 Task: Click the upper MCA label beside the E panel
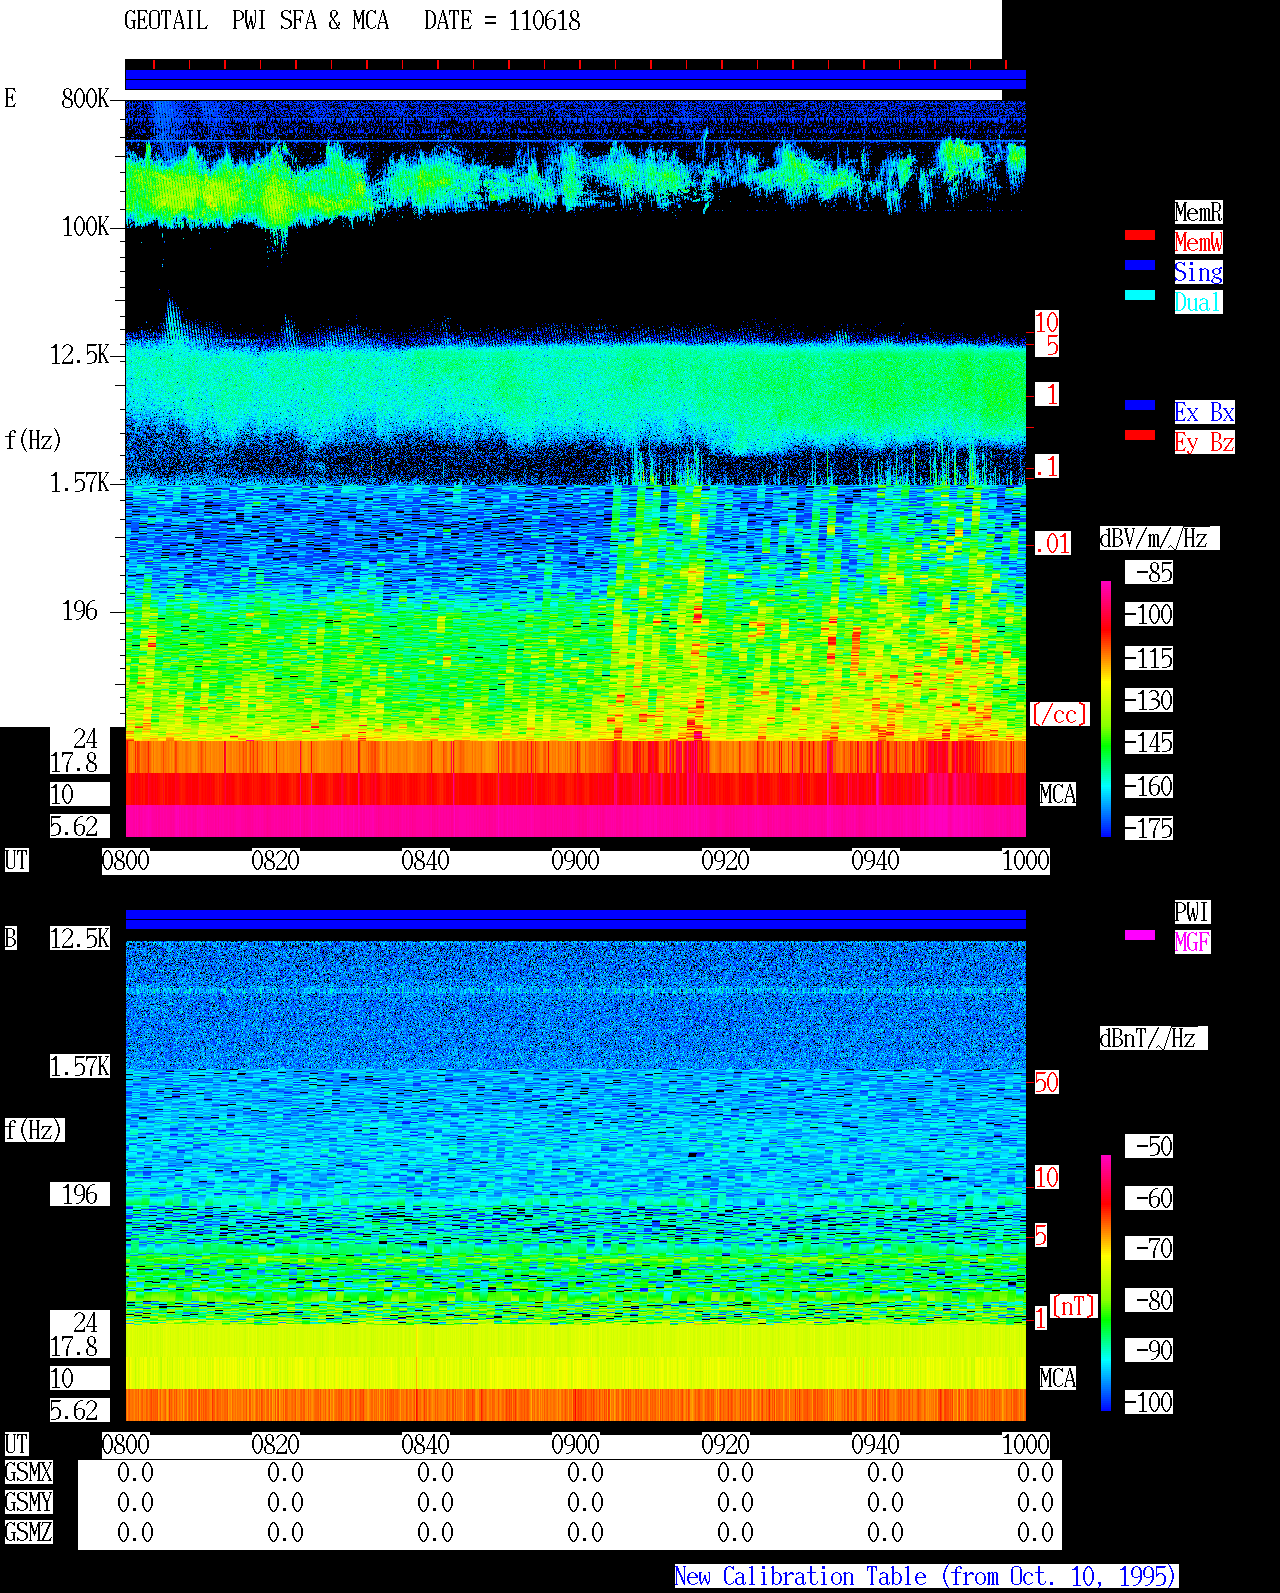[1058, 795]
